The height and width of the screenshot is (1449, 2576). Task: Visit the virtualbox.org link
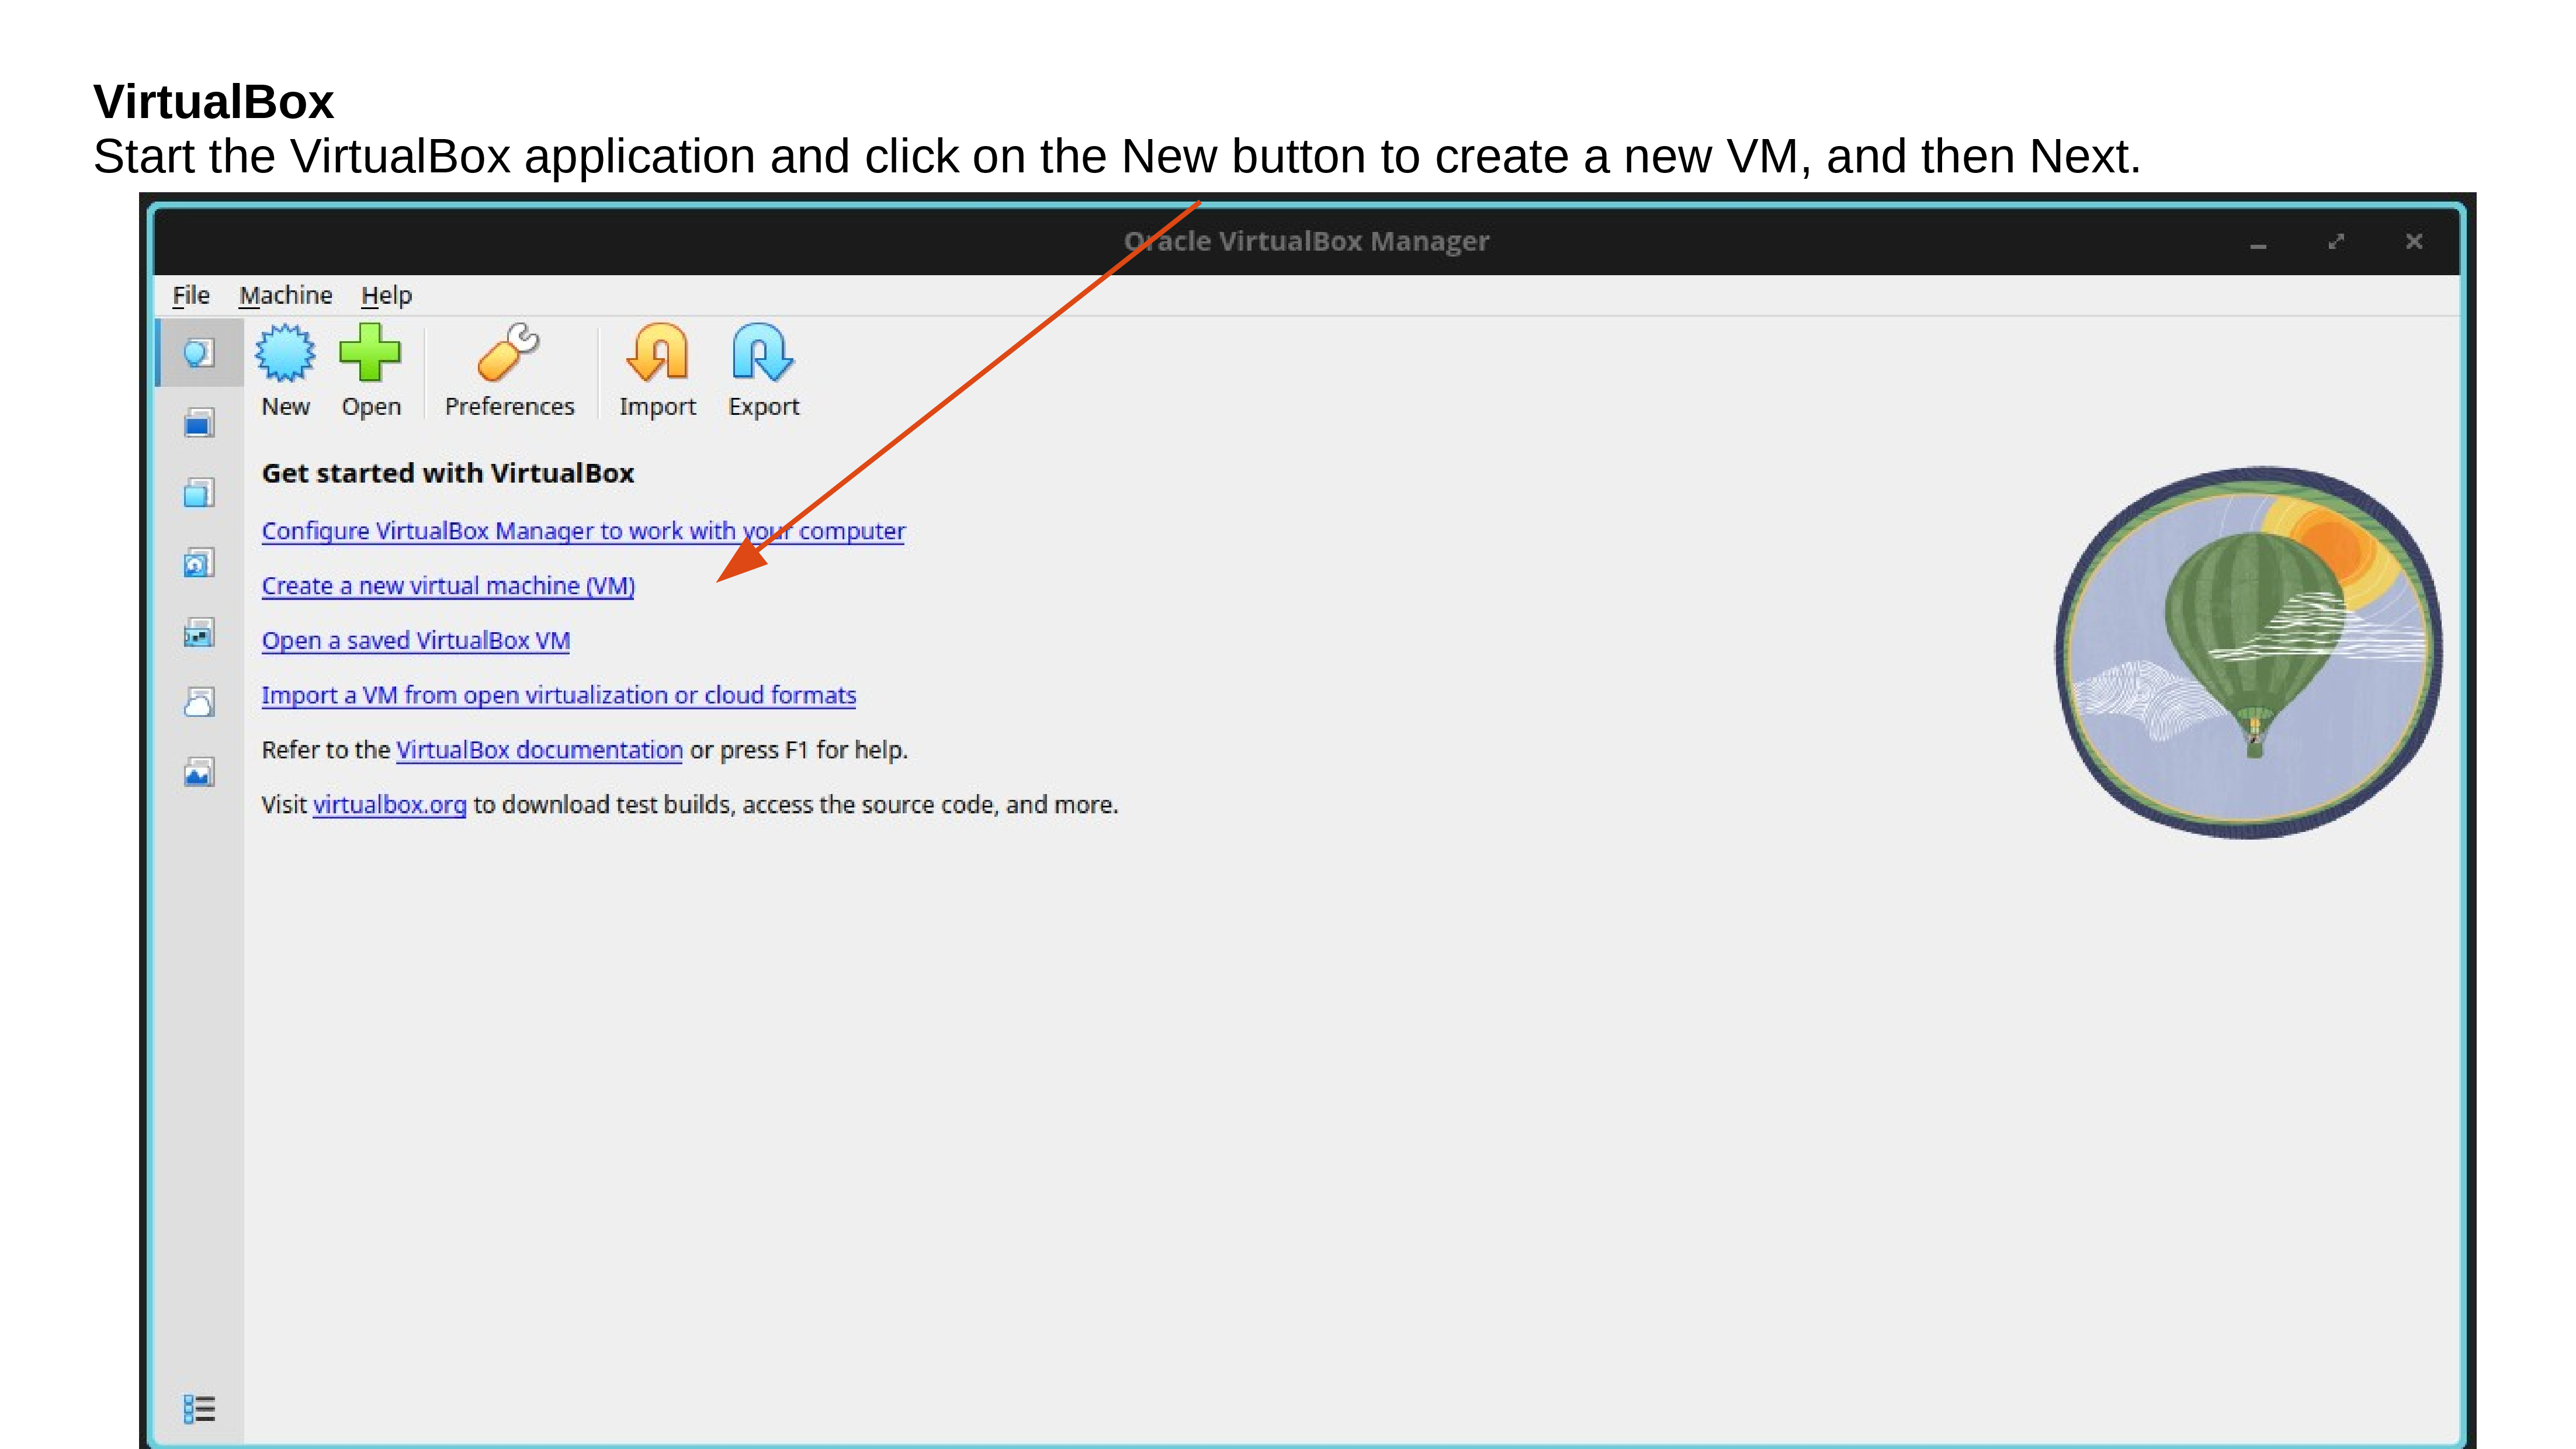pos(389,805)
